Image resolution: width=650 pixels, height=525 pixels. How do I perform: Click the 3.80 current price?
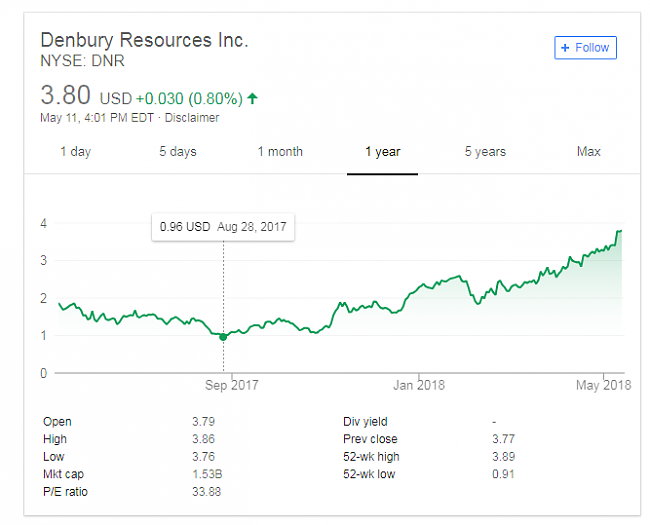click(65, 96)
